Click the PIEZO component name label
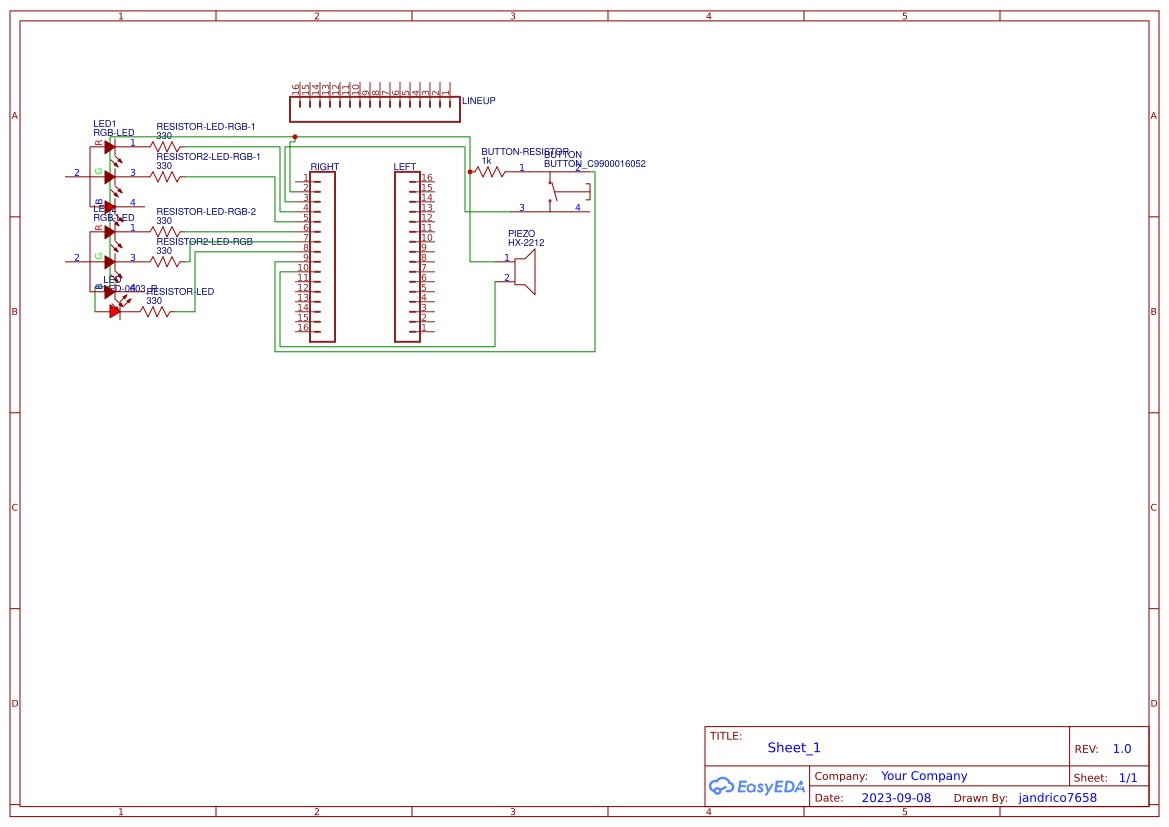1169x827 pixels. (x=521, y=233)
